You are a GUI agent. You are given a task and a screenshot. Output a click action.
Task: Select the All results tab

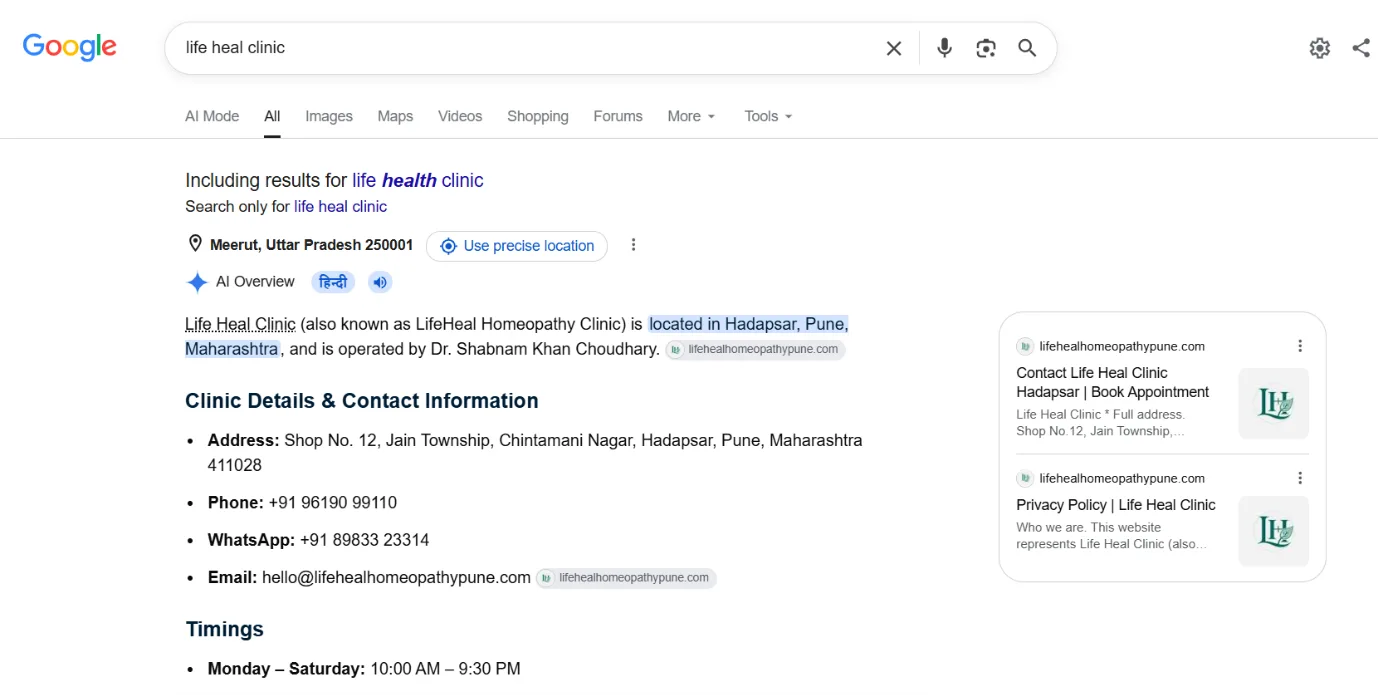[x=272, y=116]
